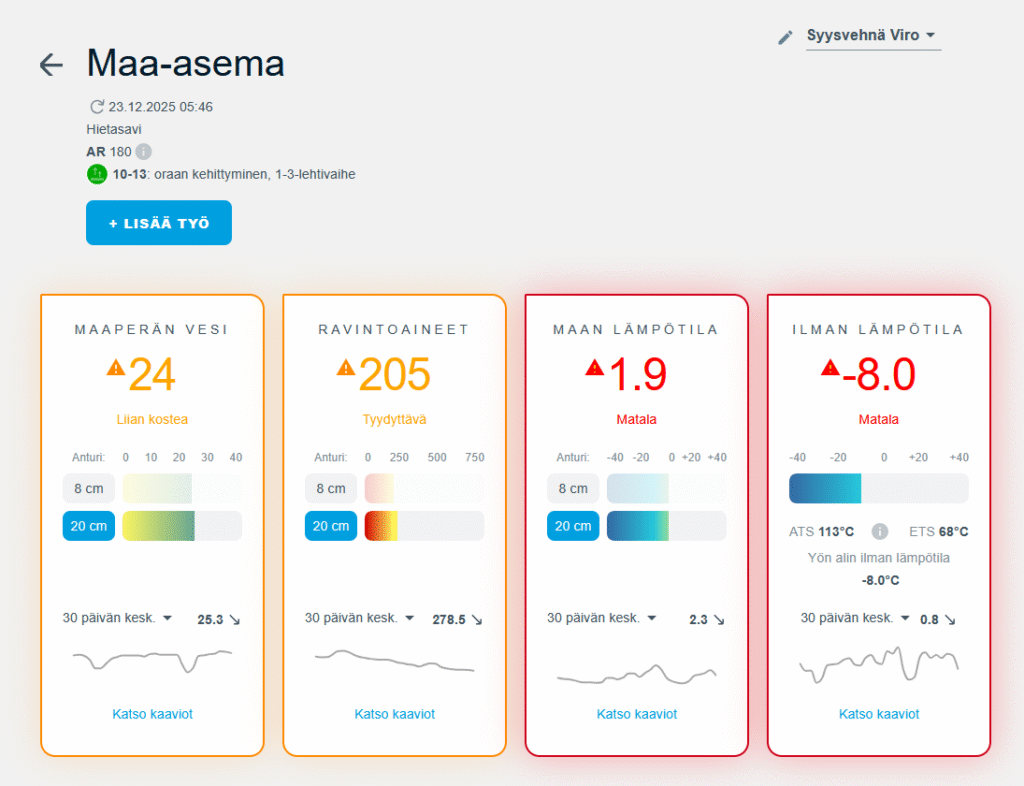Select 8 cm sensor in Ravintoaineet card
Screen dimensions: 1024x786
(331, 488)
